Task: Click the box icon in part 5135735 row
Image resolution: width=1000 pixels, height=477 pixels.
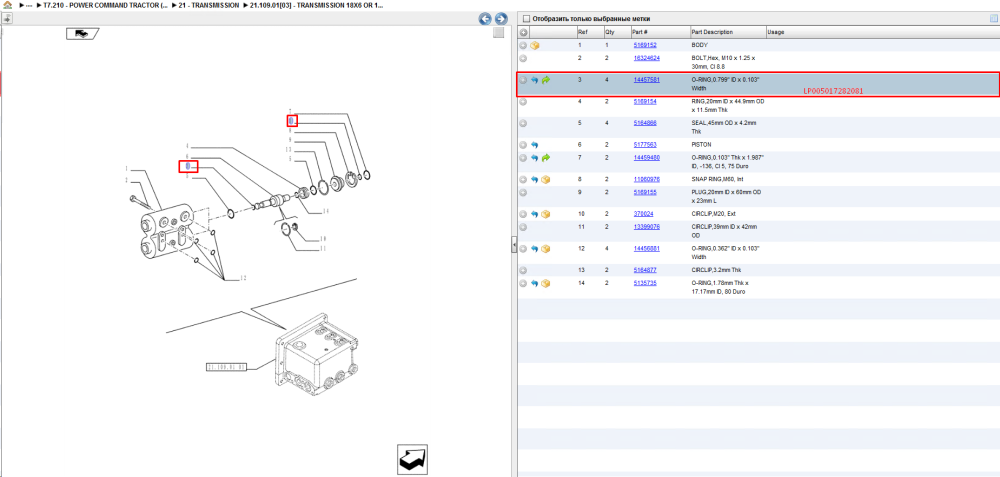Action: (546, 283)
